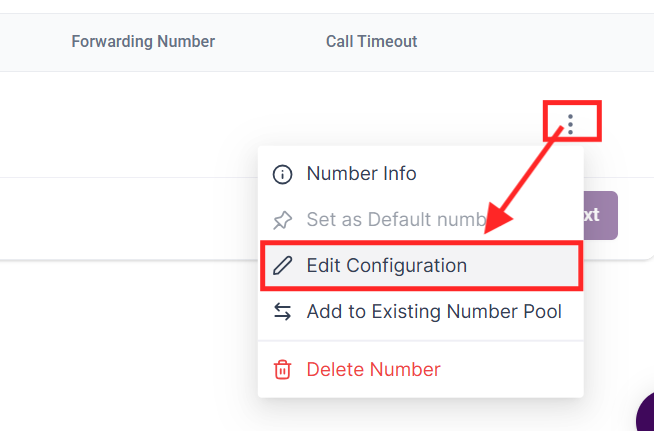Click the pin icon beside Set as Default
654x431 pixels.
pyautogui.click(x=283, y=220)
